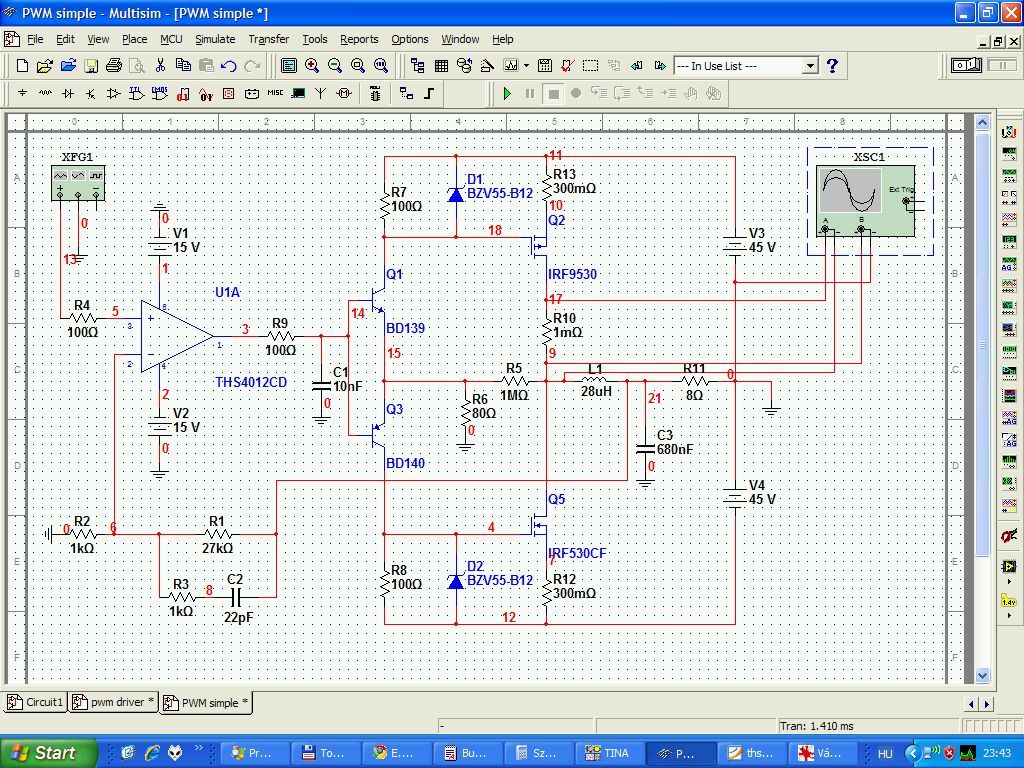Click the Tran: 1.410 ms status
1024x768 pixels.
coord(816,726)
